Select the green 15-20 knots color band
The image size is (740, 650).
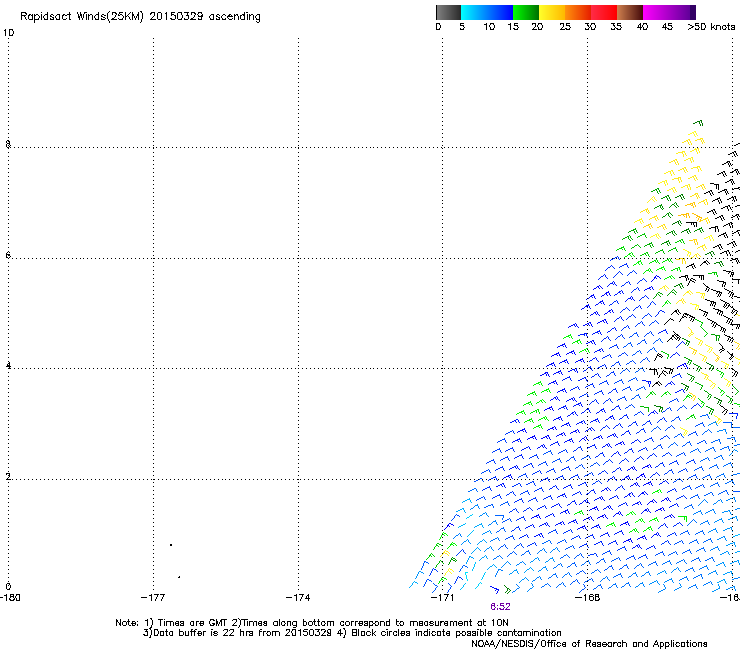(526, 12)
